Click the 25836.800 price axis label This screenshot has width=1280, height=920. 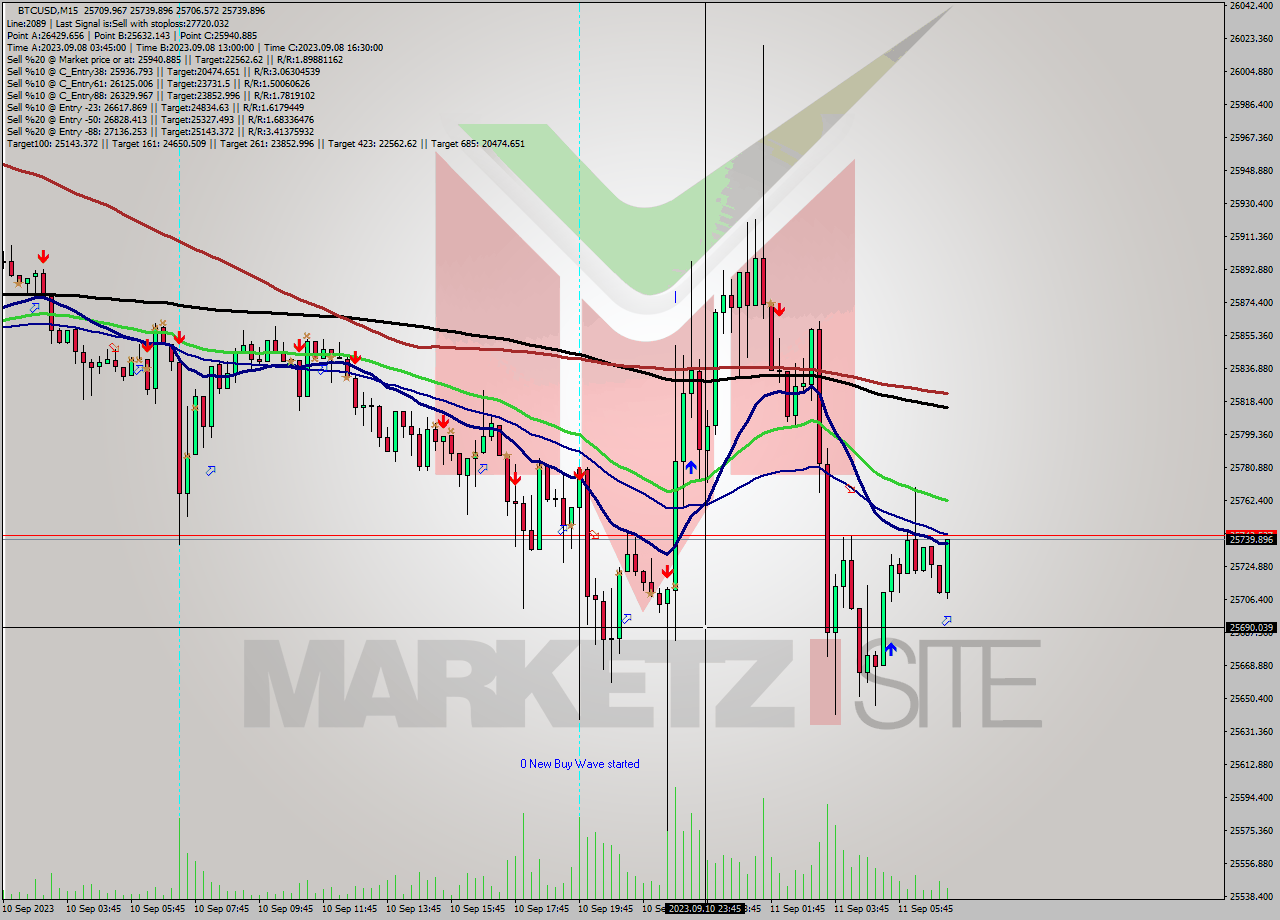click(1251, 369)
